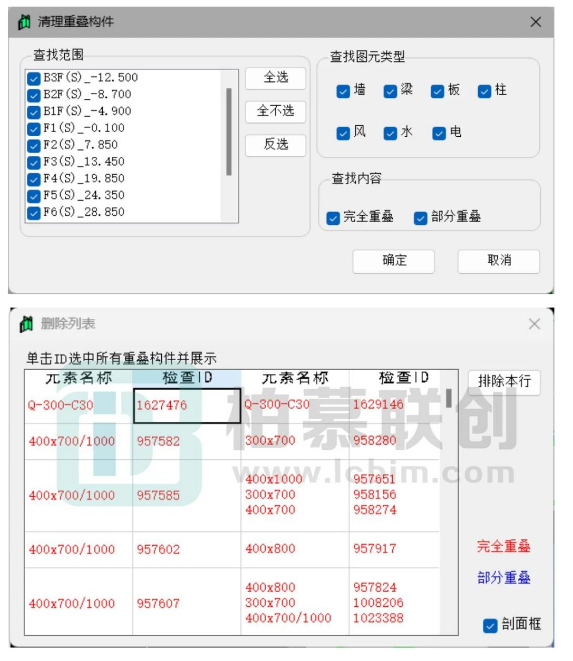Uncheck the 板 element type
Screen dimensions: 573x661
pos(437,91)
